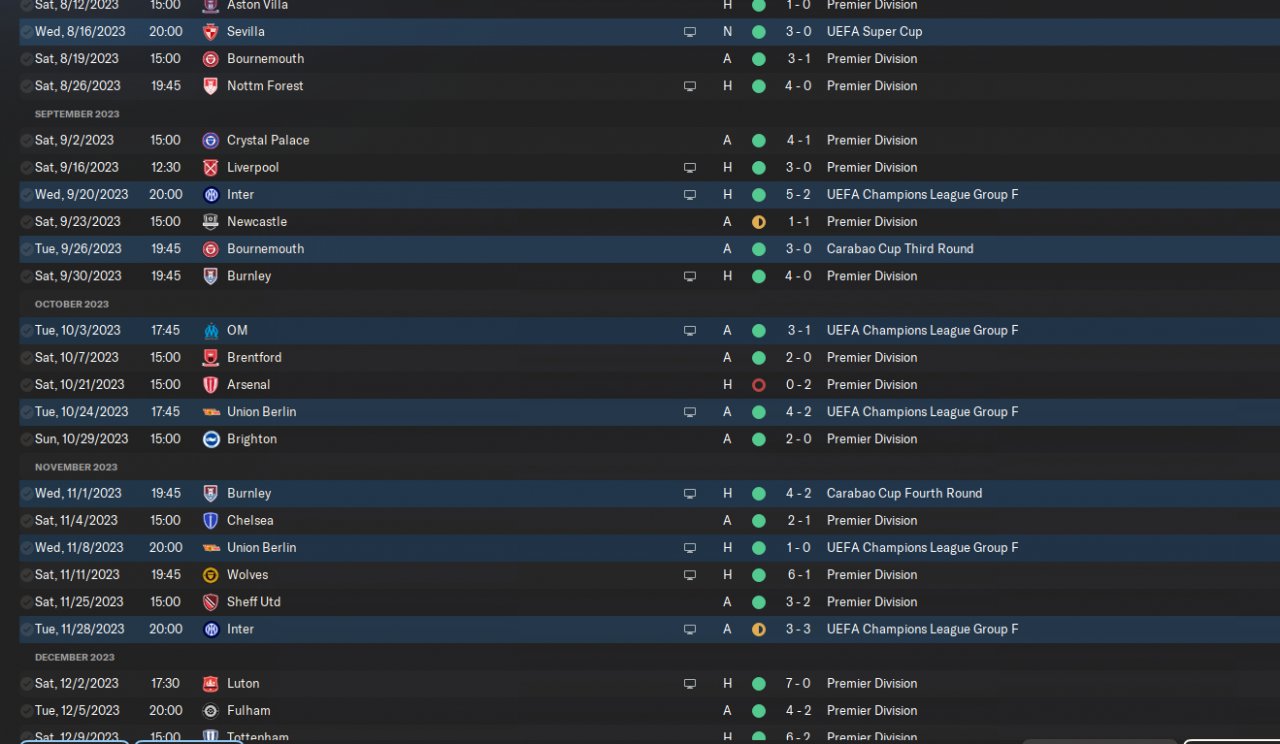Click the orange draw indicator for Newcastle match

point(758,222)
